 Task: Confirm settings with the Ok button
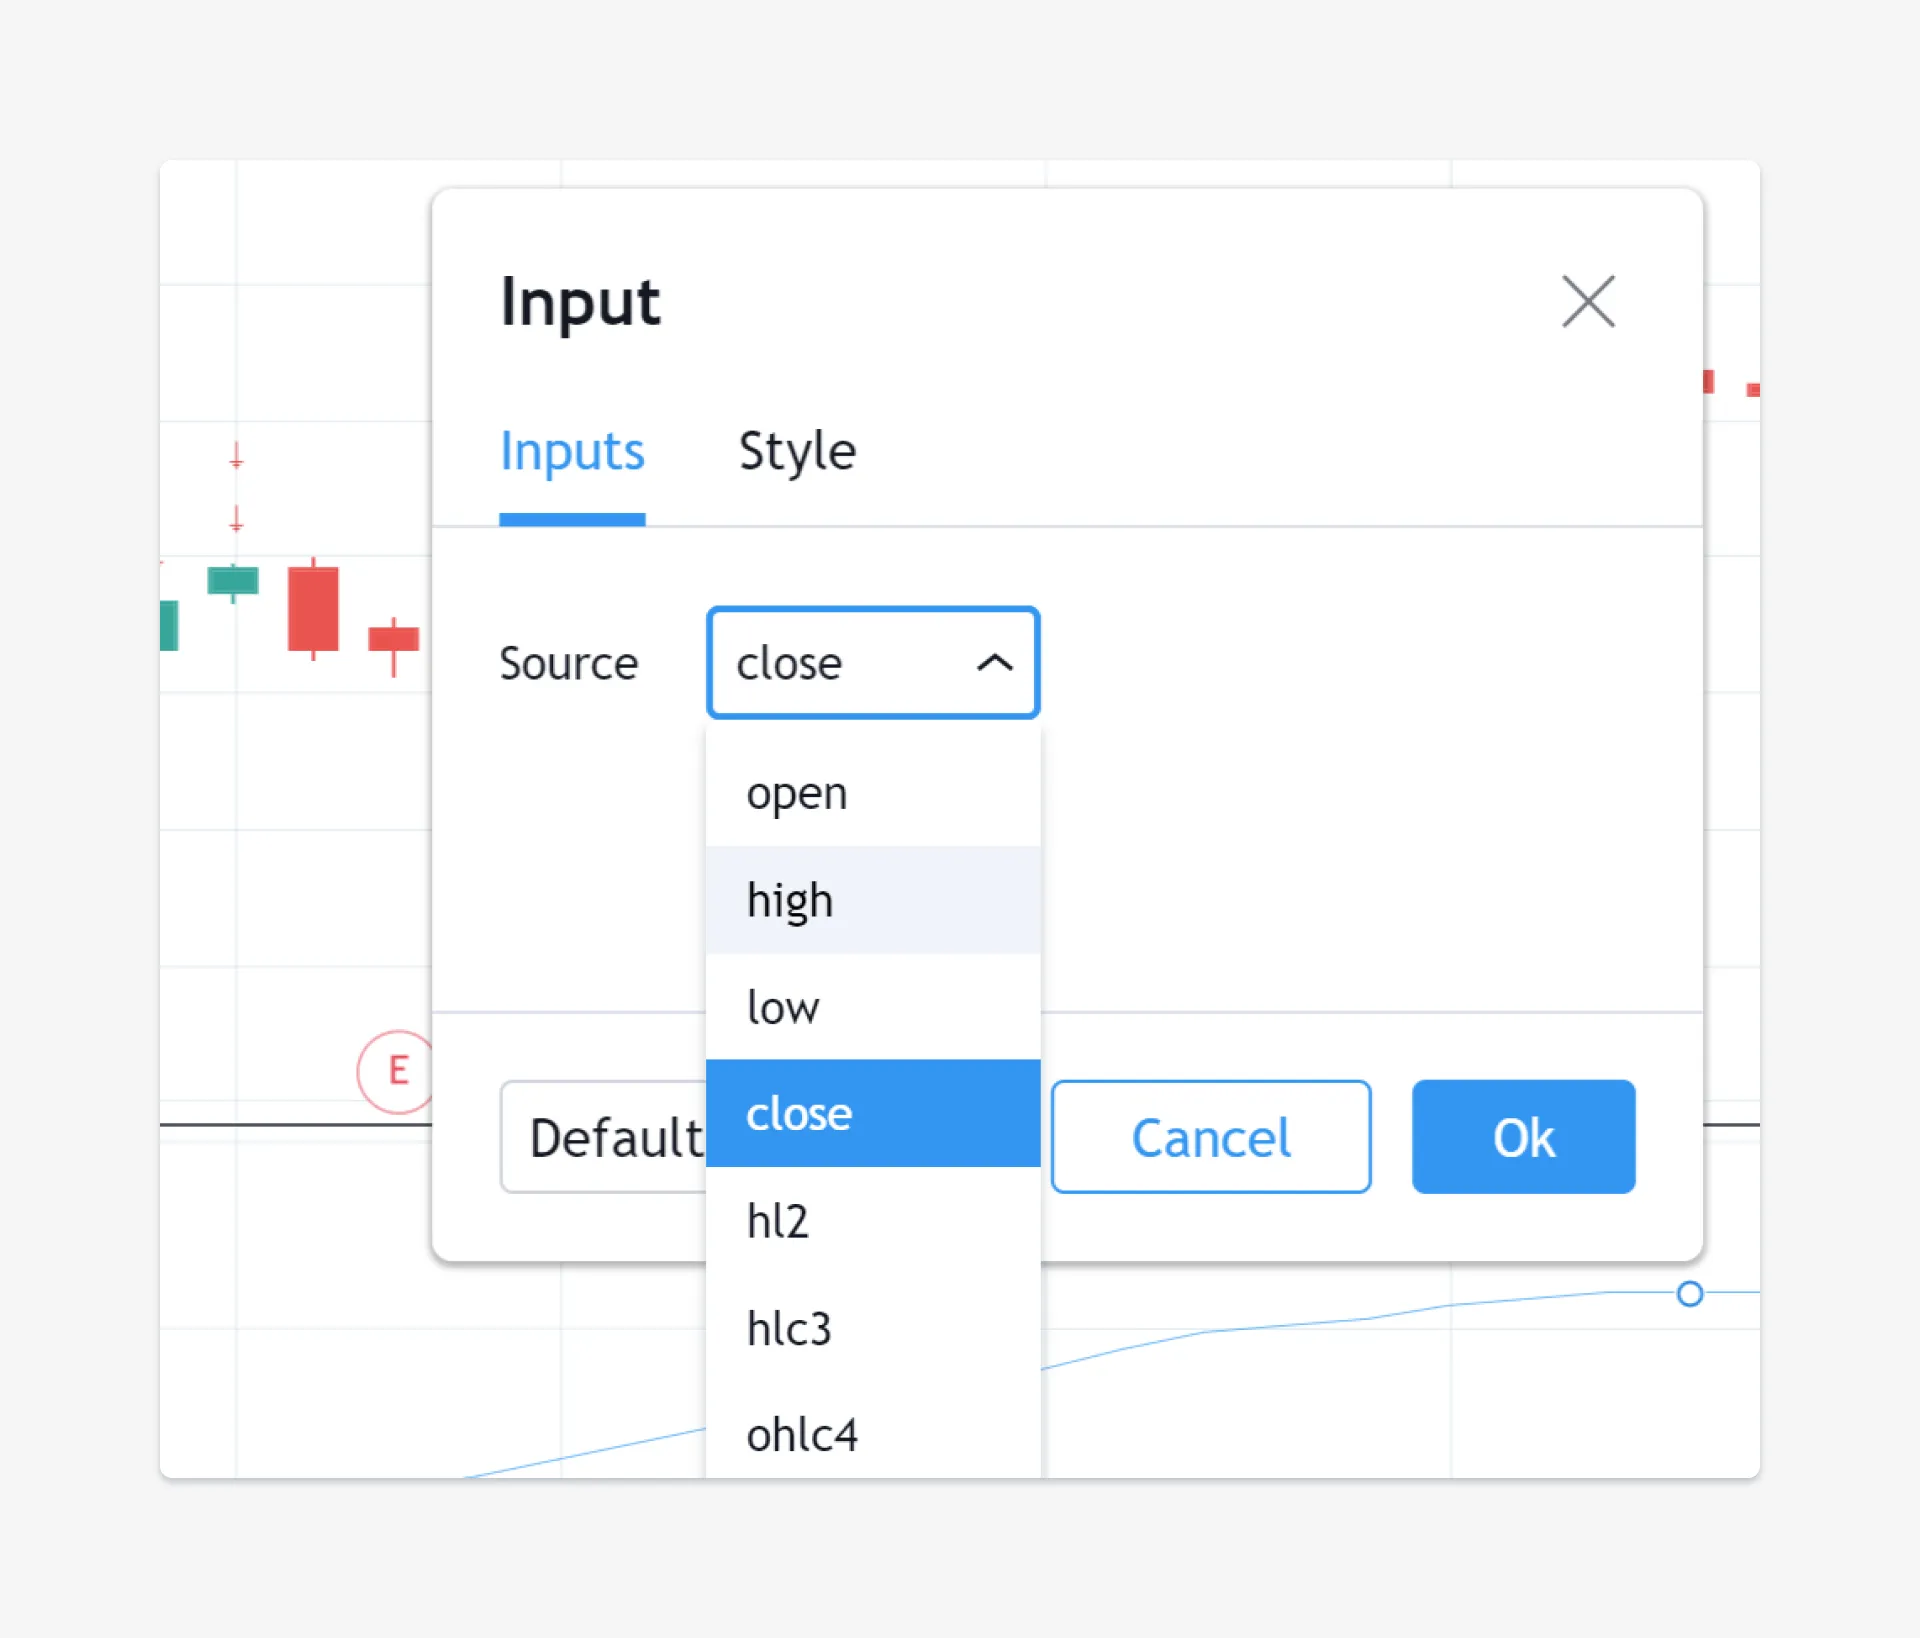[x=1523, y=1137]
